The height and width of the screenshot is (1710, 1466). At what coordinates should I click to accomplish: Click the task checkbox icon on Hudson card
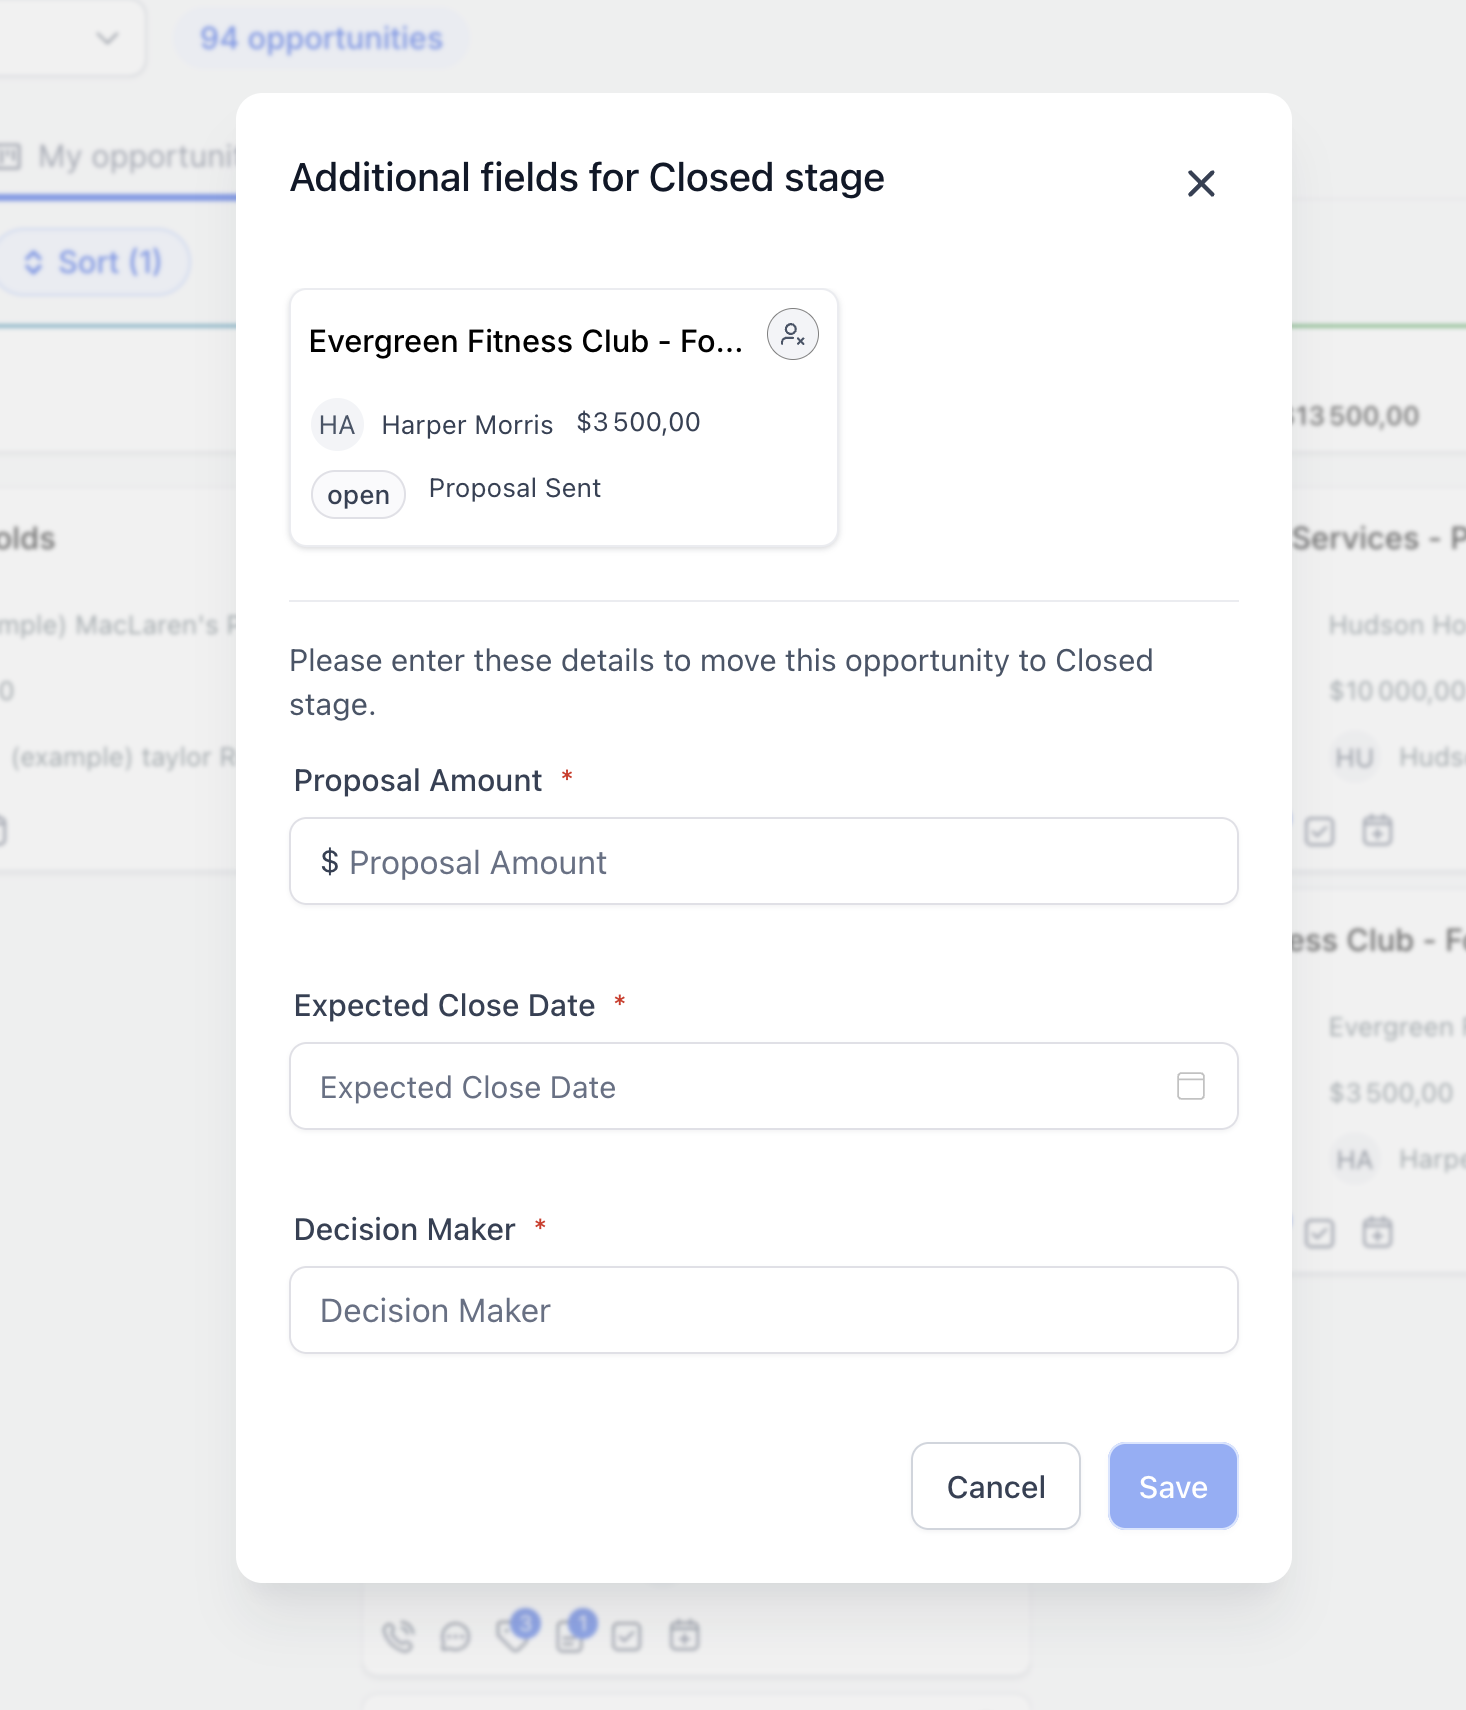tap(1320, 831)
